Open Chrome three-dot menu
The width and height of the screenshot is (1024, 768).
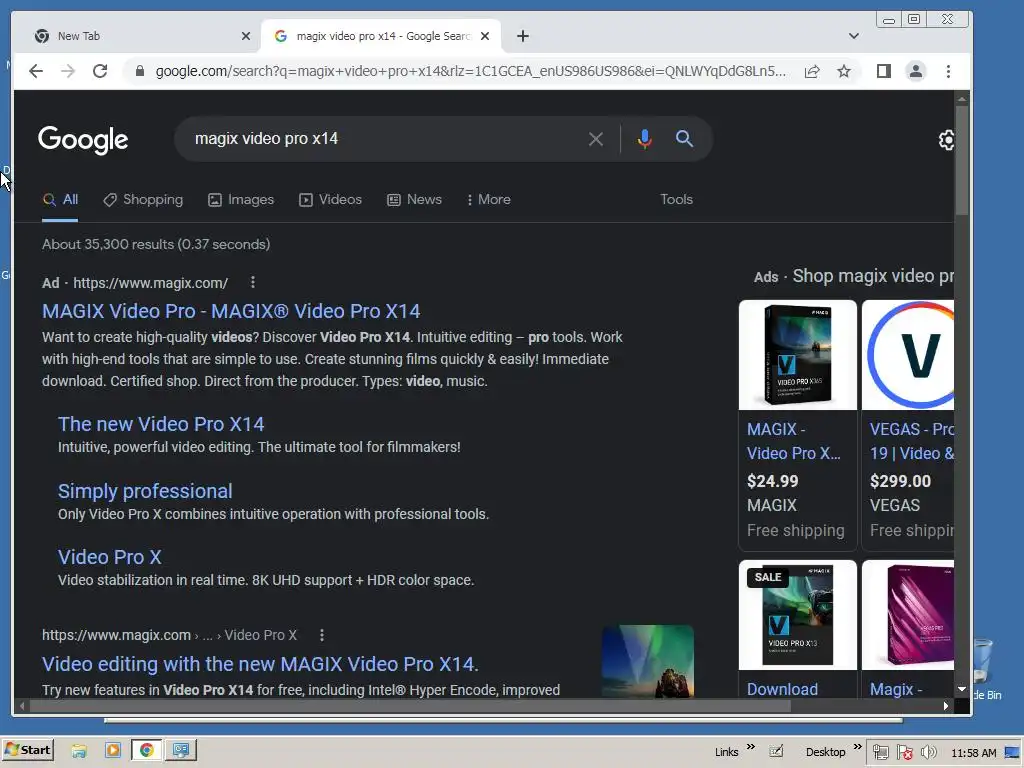click(948, 71)
